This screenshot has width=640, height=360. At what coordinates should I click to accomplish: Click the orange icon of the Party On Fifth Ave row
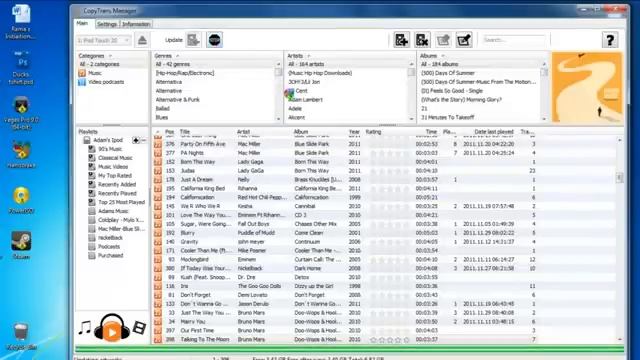click(x=158, y=144)
